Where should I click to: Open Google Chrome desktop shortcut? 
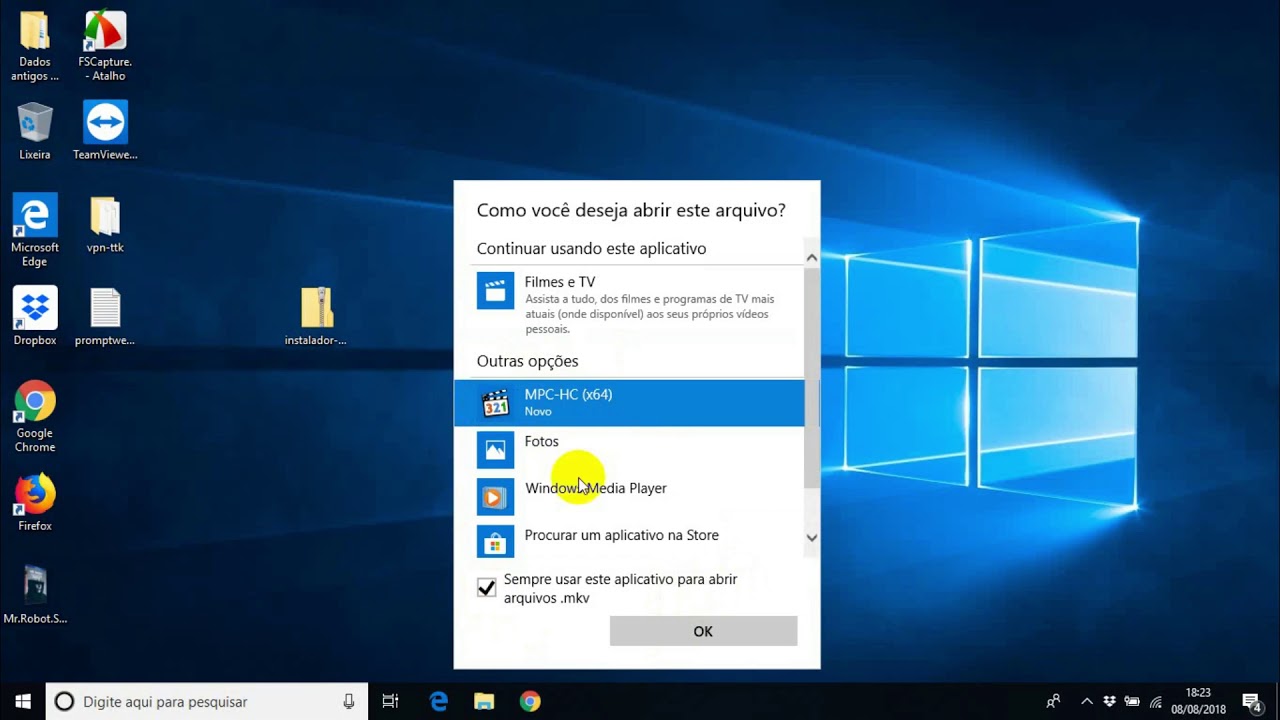tap(35, 417)
